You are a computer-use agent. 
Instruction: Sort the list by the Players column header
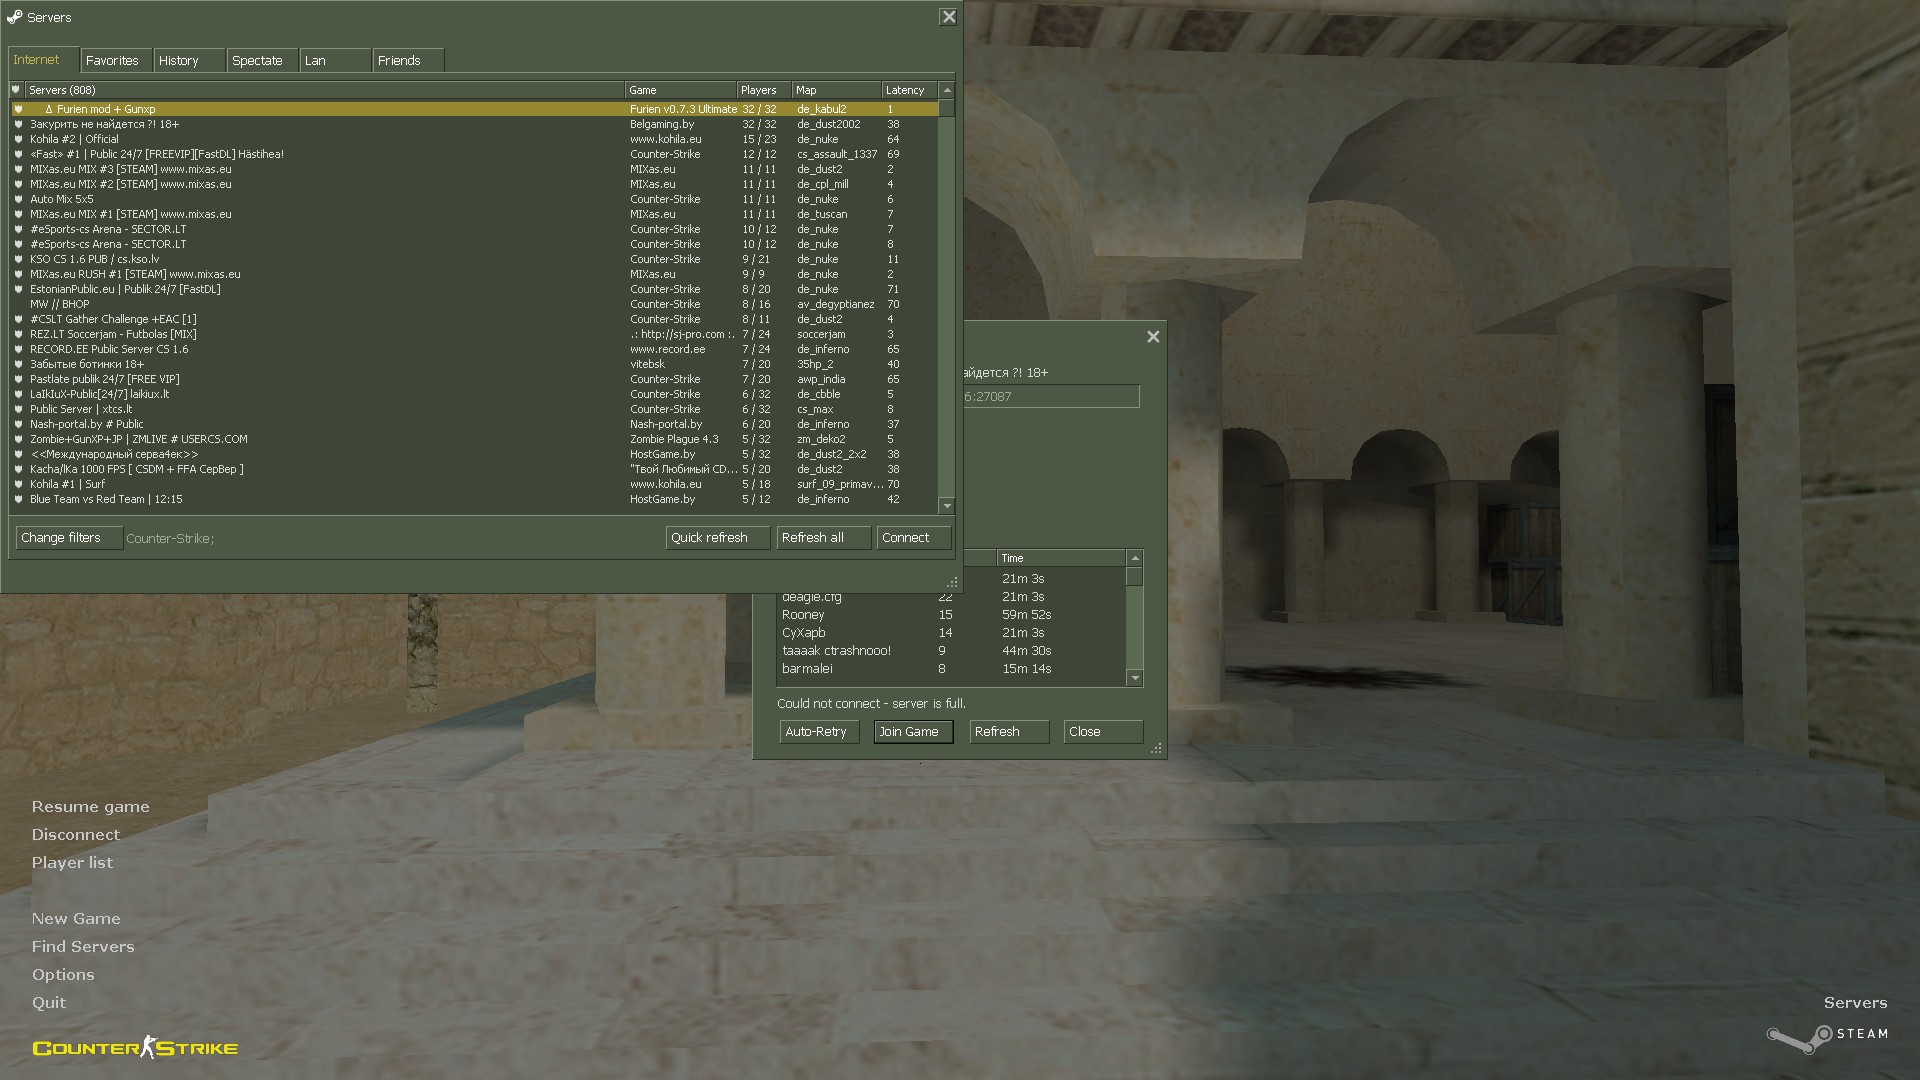(764, 90)
